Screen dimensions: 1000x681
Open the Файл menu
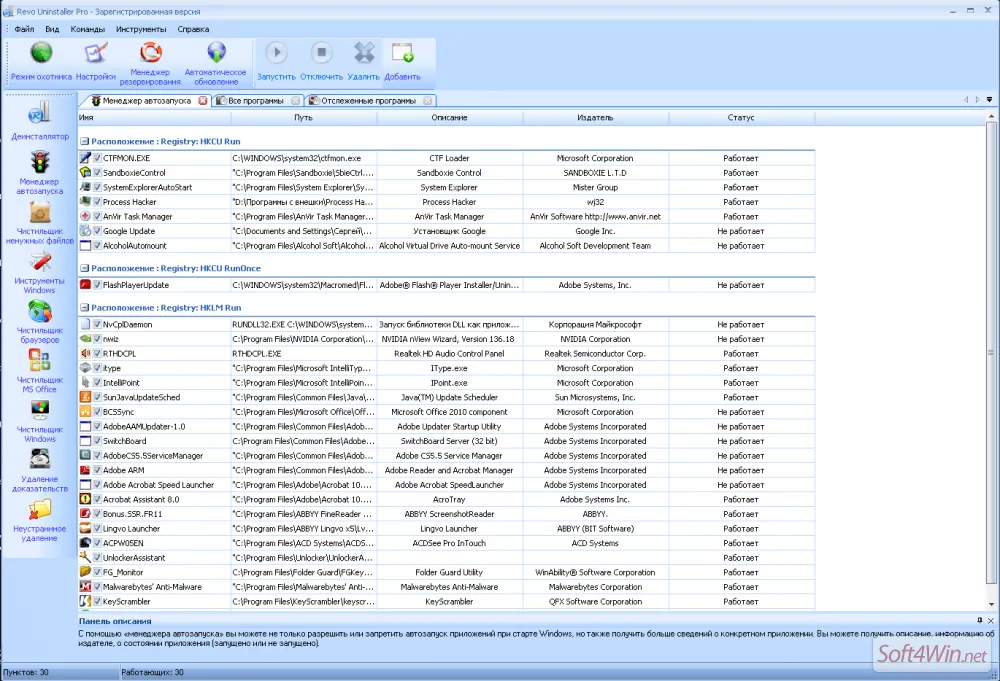(x=24, y=29)
